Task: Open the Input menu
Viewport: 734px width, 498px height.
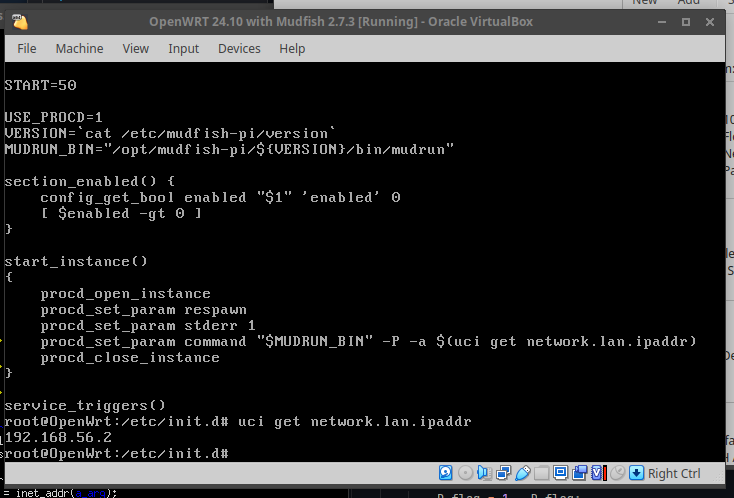Action: 184,49
